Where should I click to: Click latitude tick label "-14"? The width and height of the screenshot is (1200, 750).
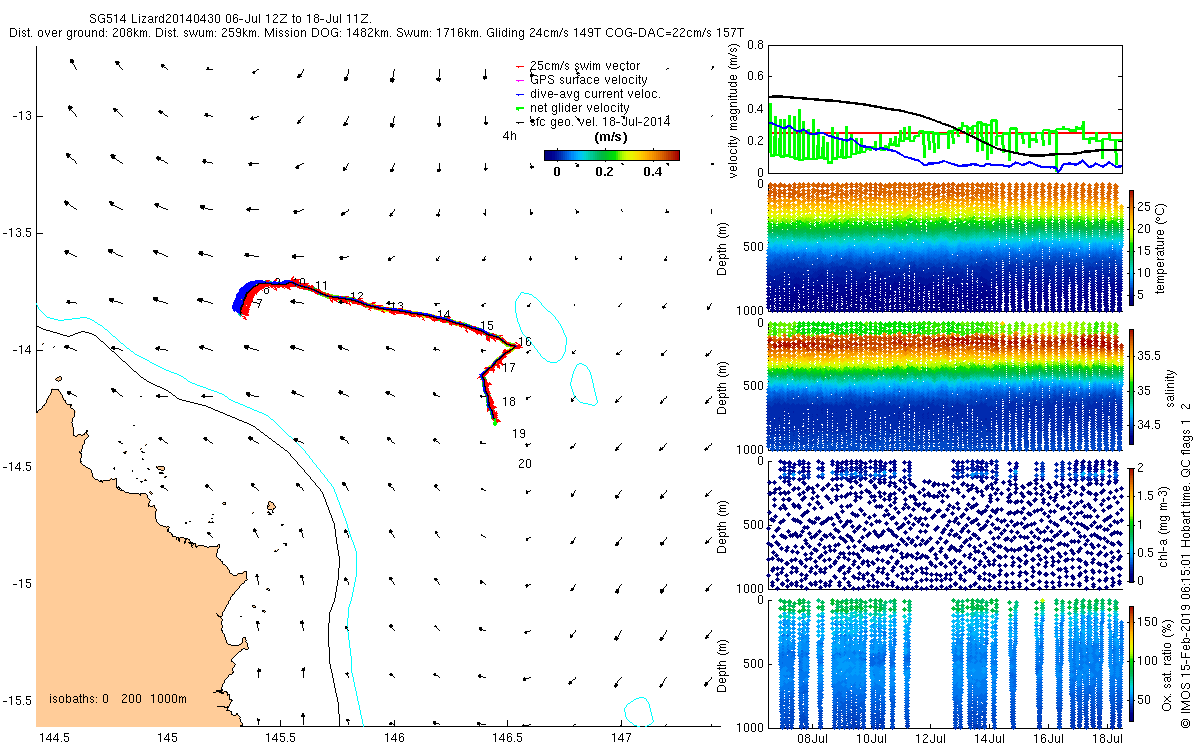click(22, 350)
